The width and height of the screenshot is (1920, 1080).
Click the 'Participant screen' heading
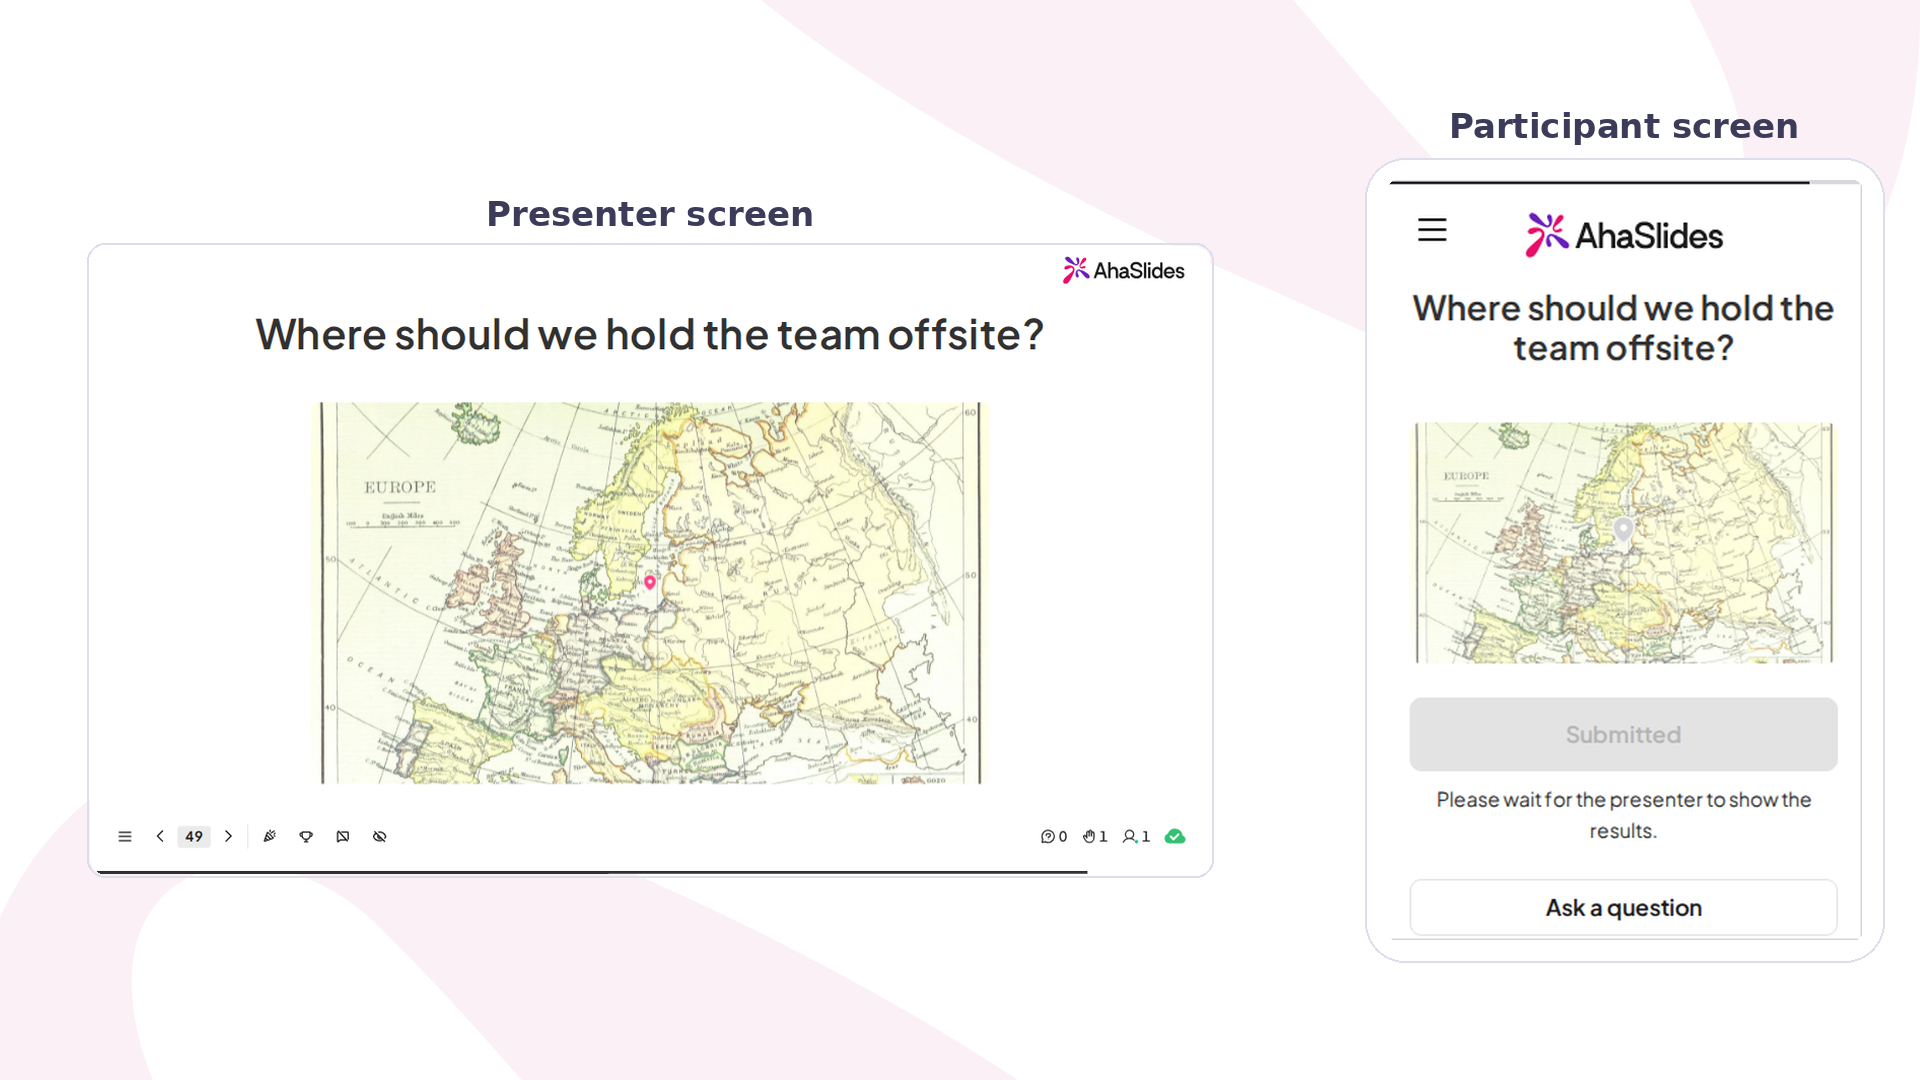pos(1624,126)
